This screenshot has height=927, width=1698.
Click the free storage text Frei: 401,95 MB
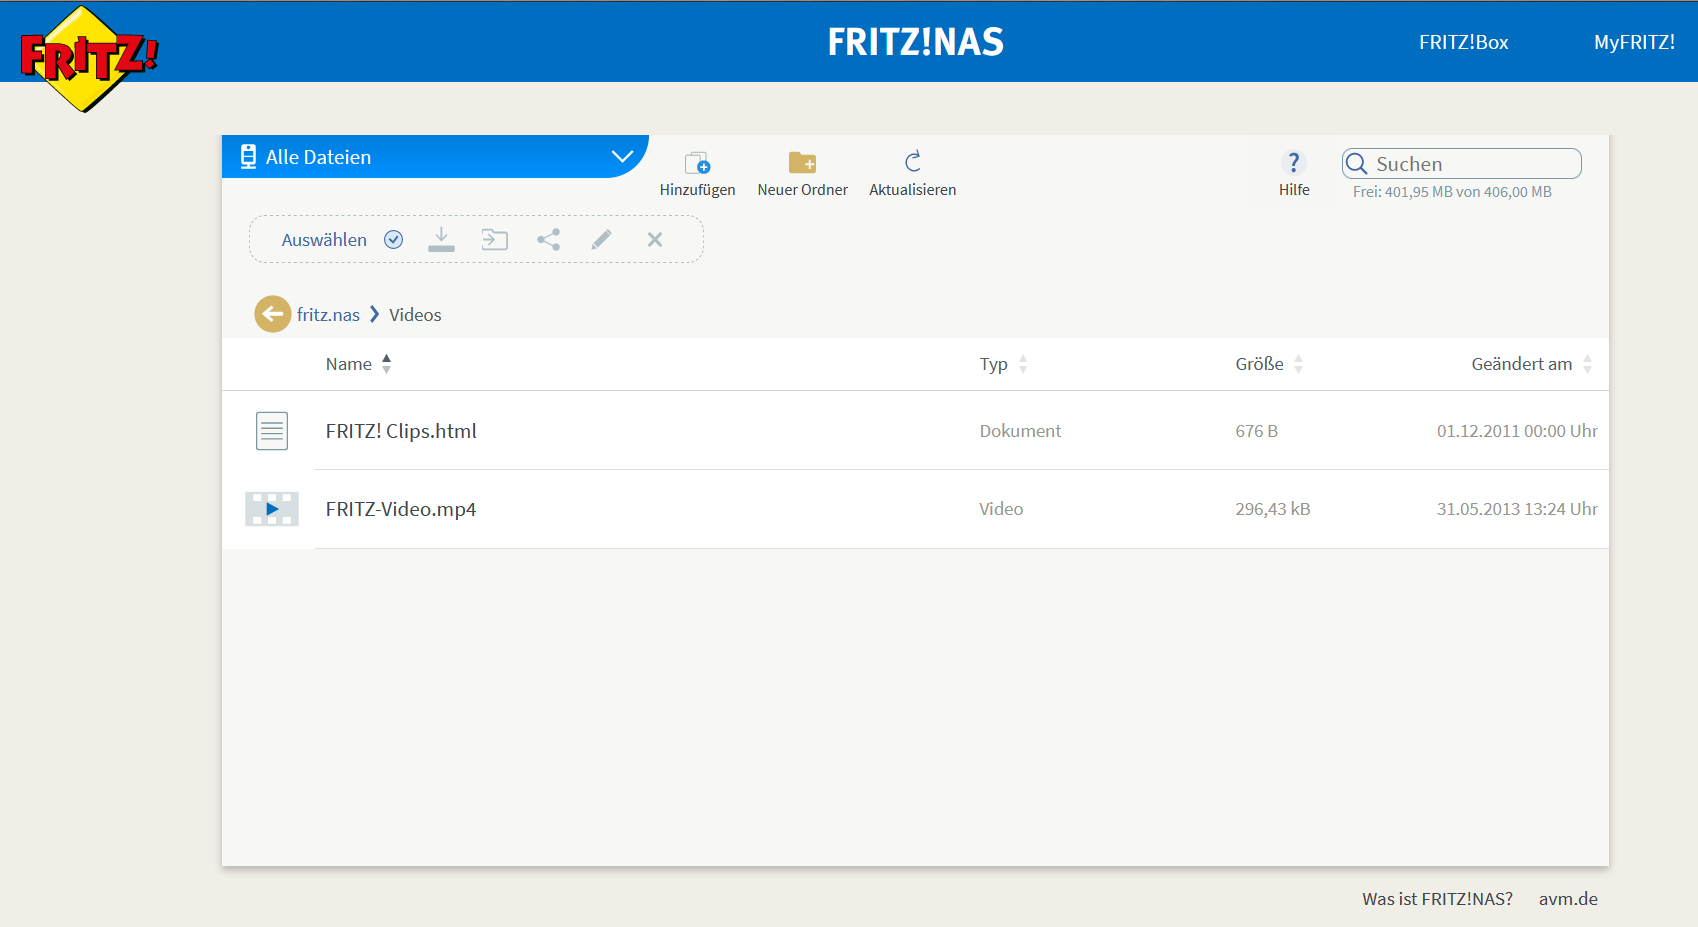pyautogui.click(x=1452, y=192)
